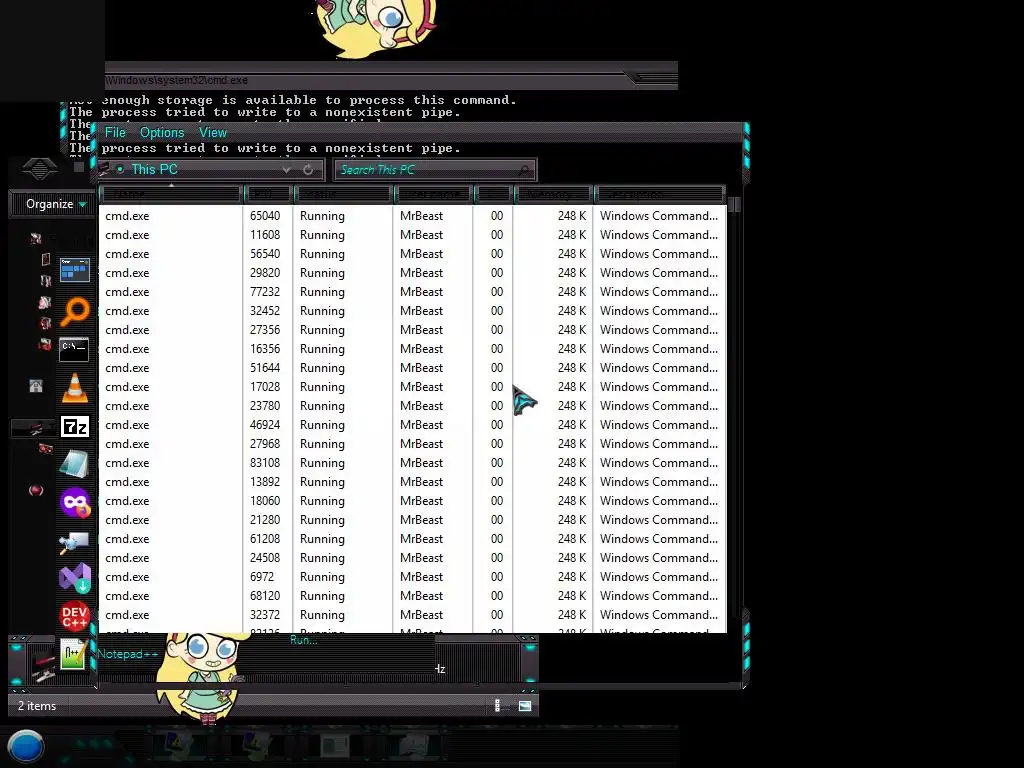Select process with PID 61208
This screenshot has height=768, width=1024.
tap(412, 539)
